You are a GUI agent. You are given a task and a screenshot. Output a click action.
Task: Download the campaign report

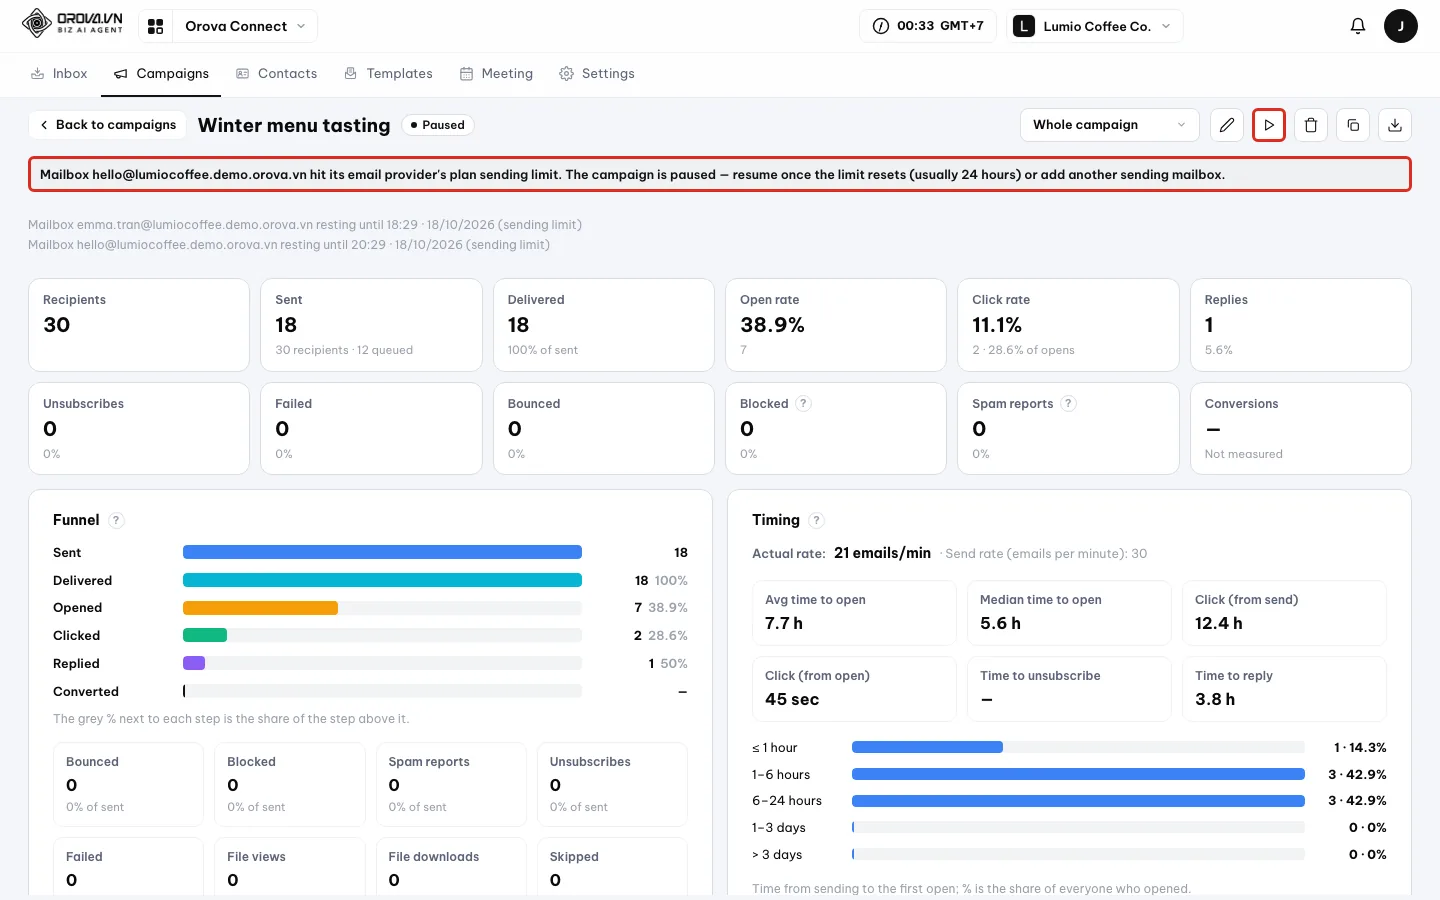(x=1395, y=125)
